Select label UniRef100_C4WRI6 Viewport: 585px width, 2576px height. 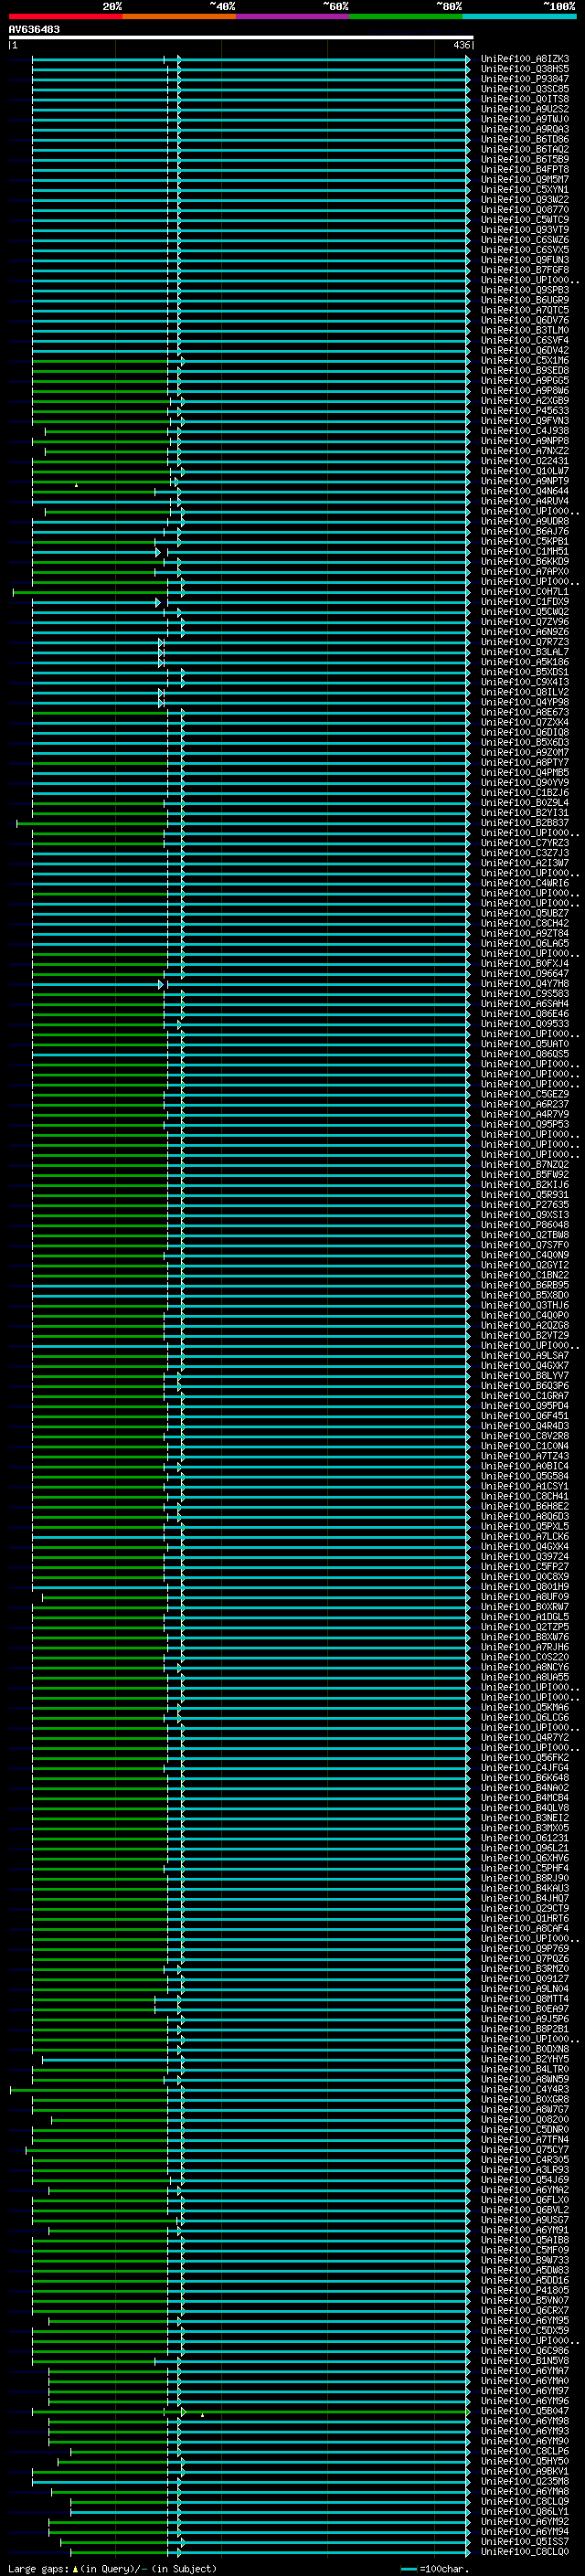(x=525, y=883)
